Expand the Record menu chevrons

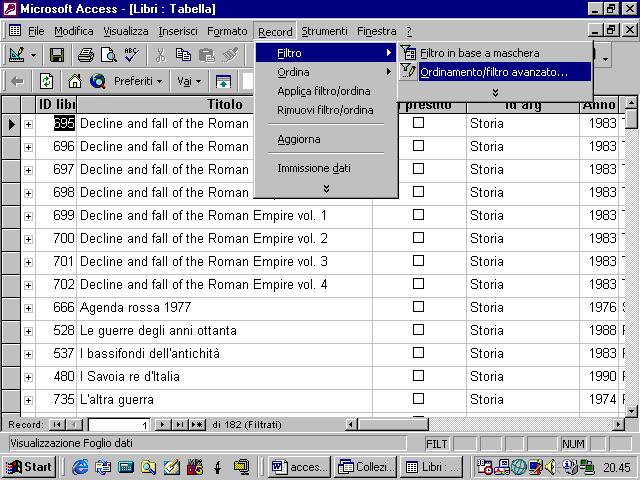(x=326, y=189)
